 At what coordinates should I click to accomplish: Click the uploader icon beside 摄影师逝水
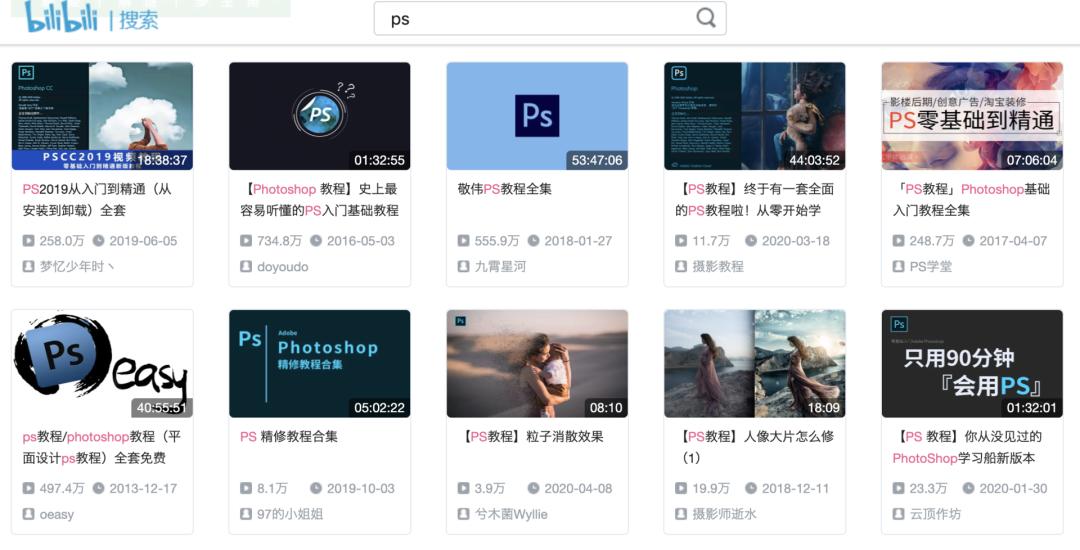point(681,515)
